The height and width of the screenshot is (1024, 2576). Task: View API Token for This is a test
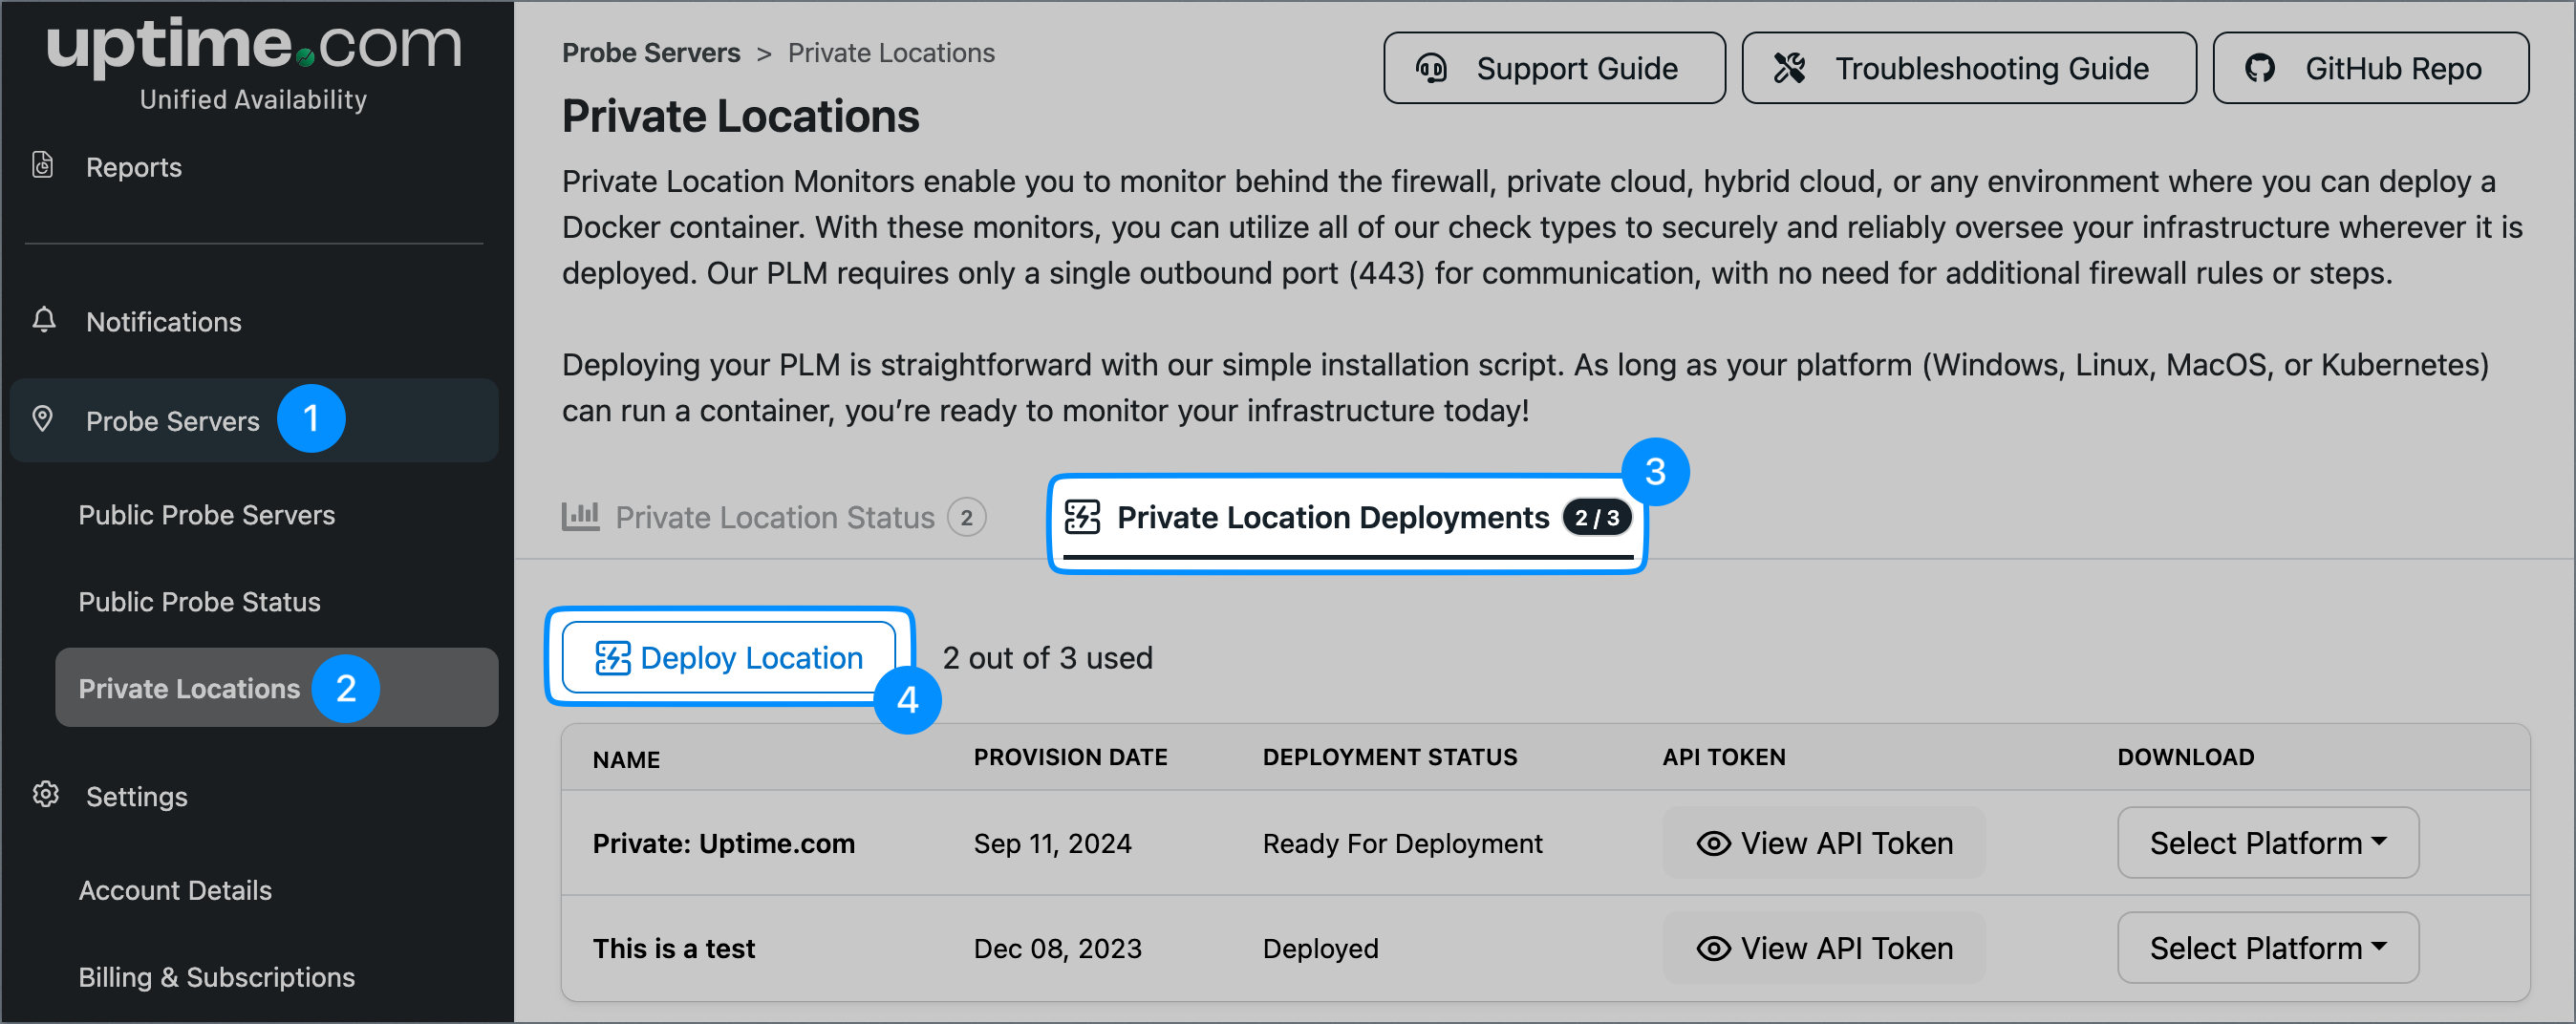[x=1823, y=948]
